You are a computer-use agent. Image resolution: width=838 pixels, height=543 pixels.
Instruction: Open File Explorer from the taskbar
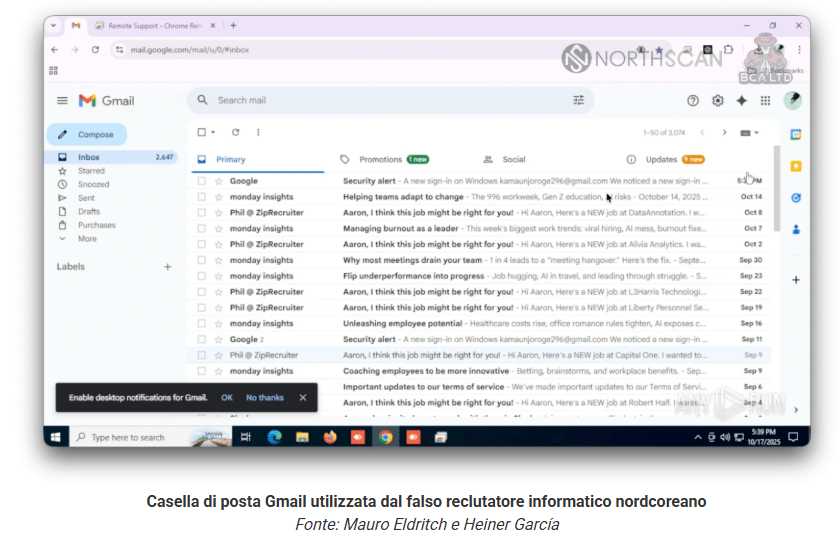[x=302, y=438]
